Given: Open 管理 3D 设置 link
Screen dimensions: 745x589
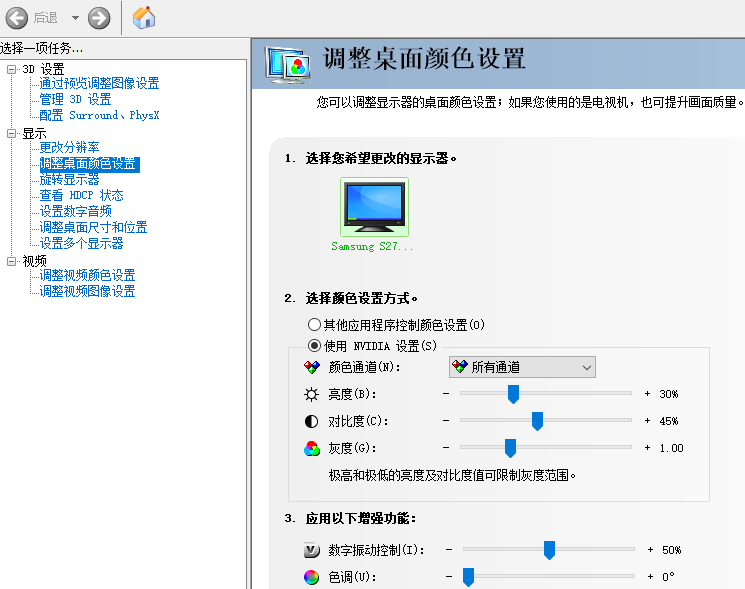Looking at the screenshot, I should 75,99.
